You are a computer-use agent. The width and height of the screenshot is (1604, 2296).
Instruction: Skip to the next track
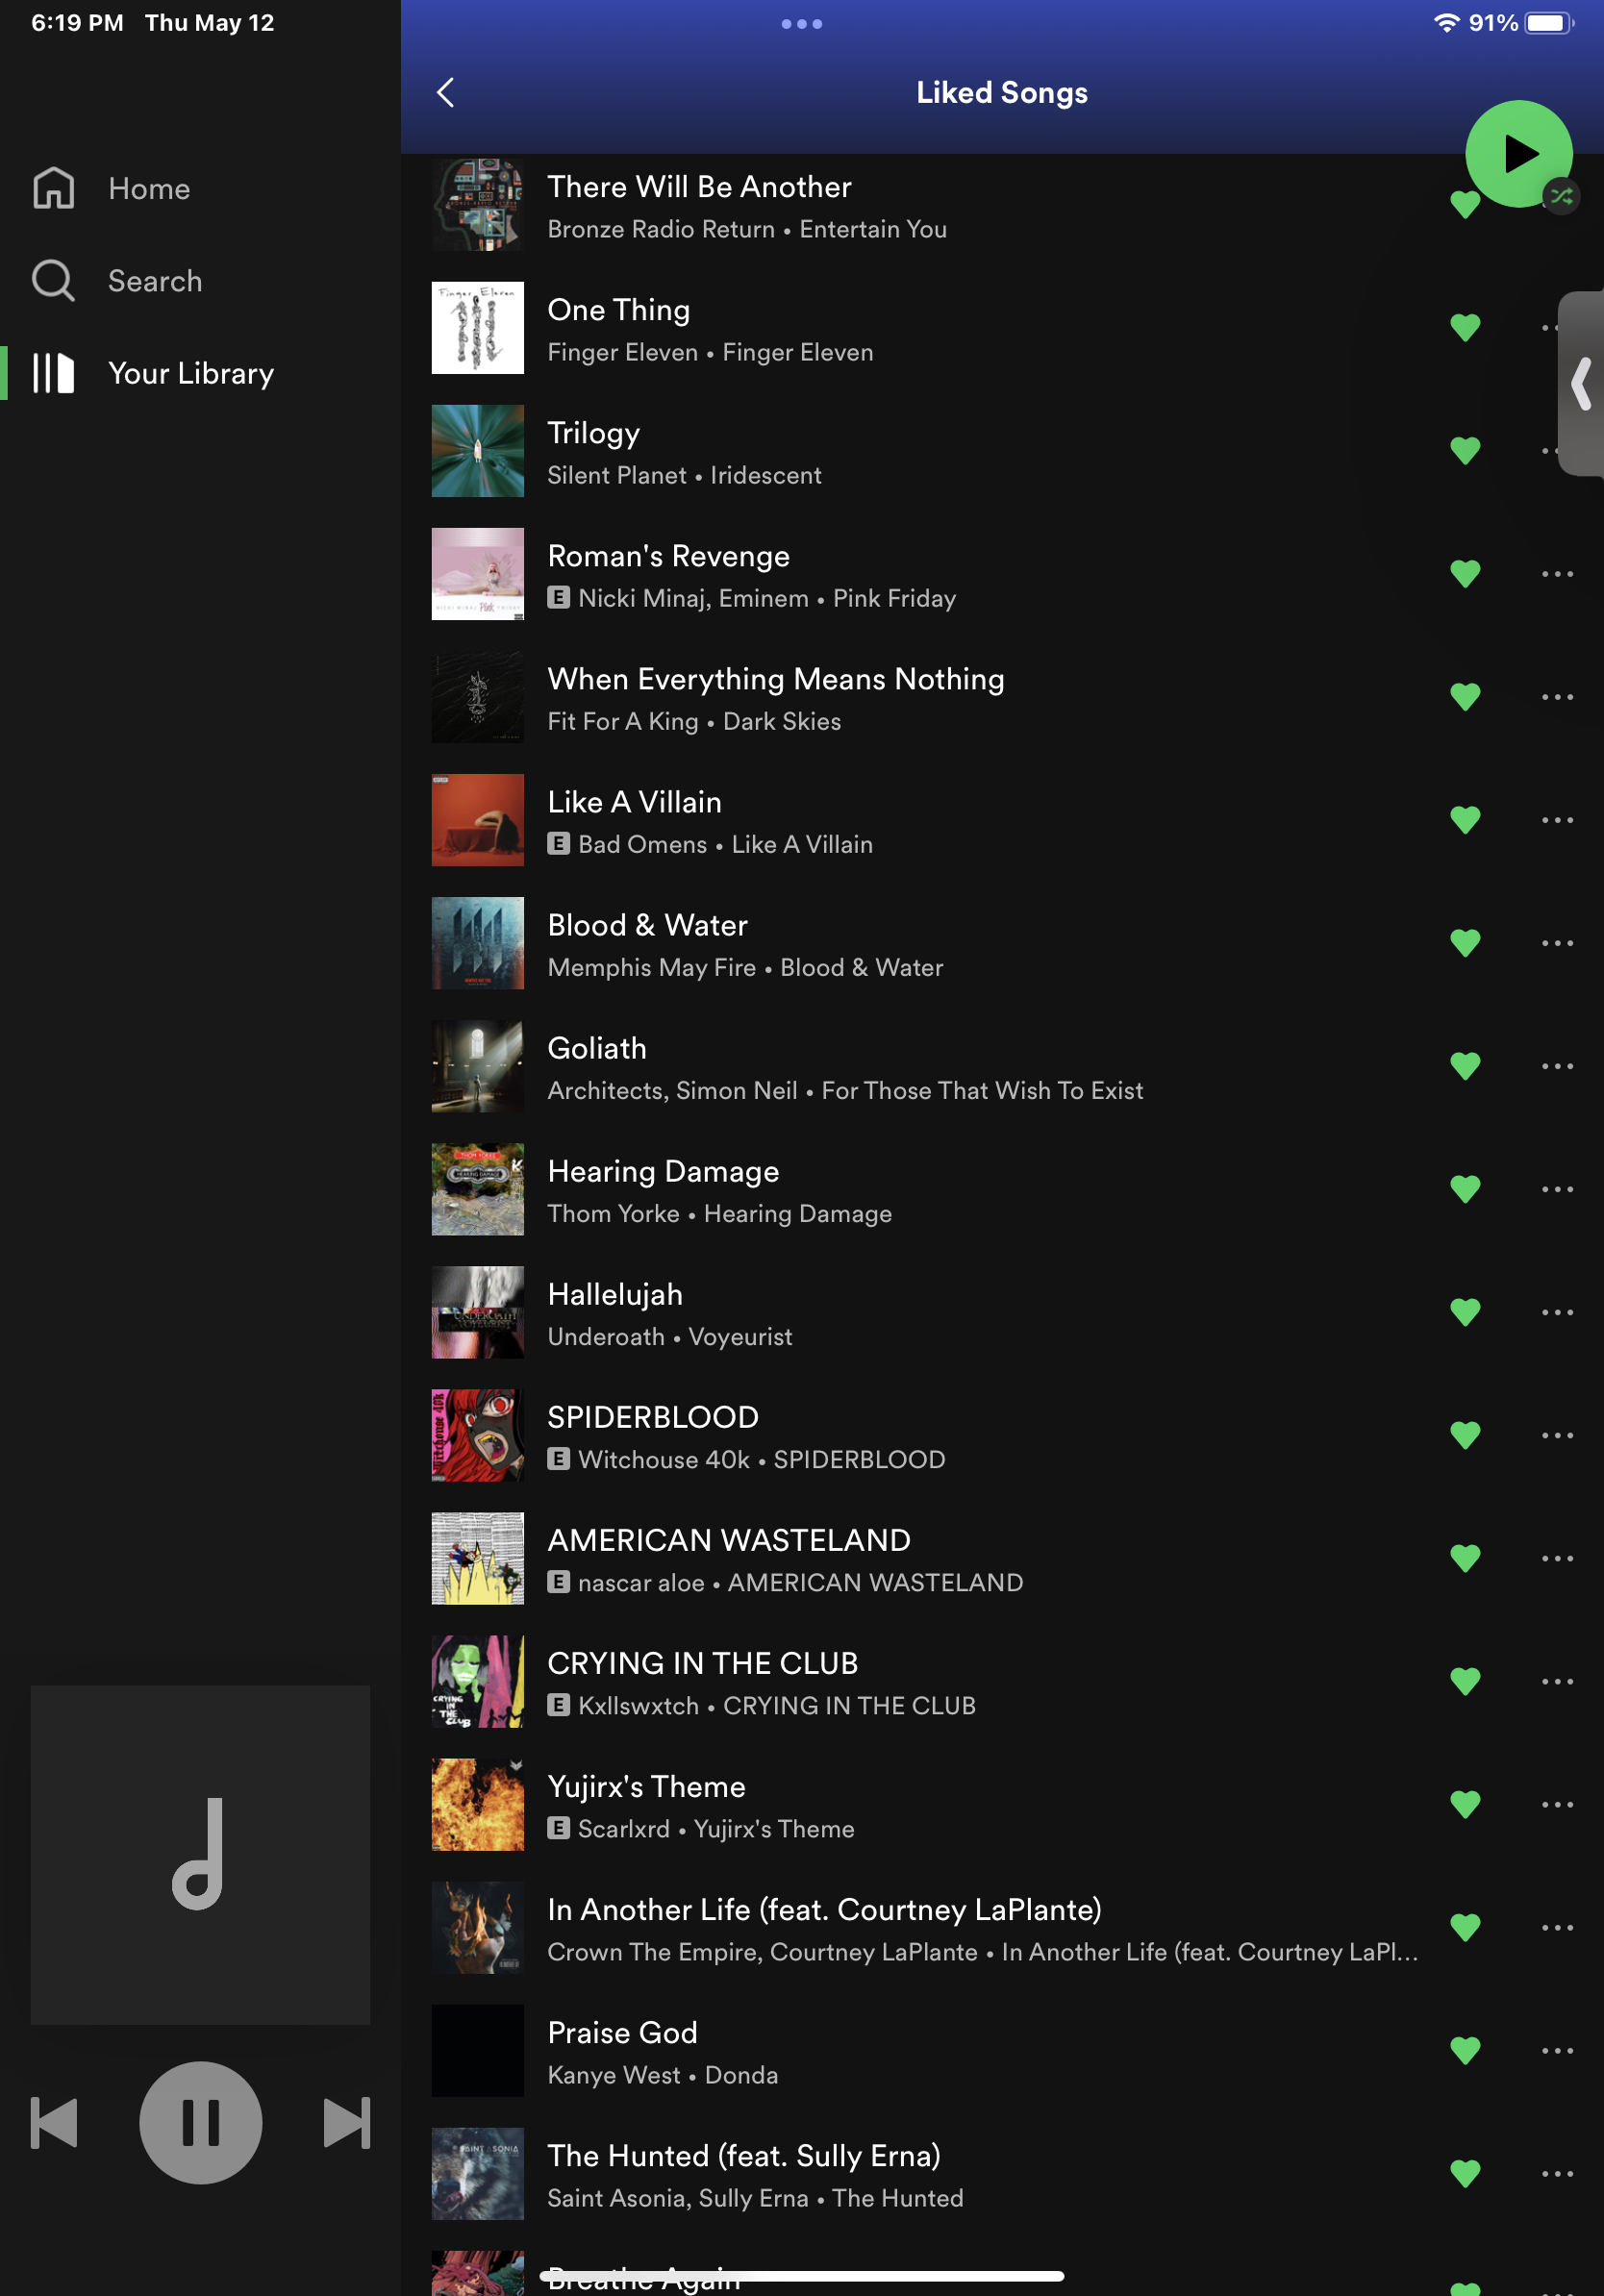click(x=347, y=2122)
